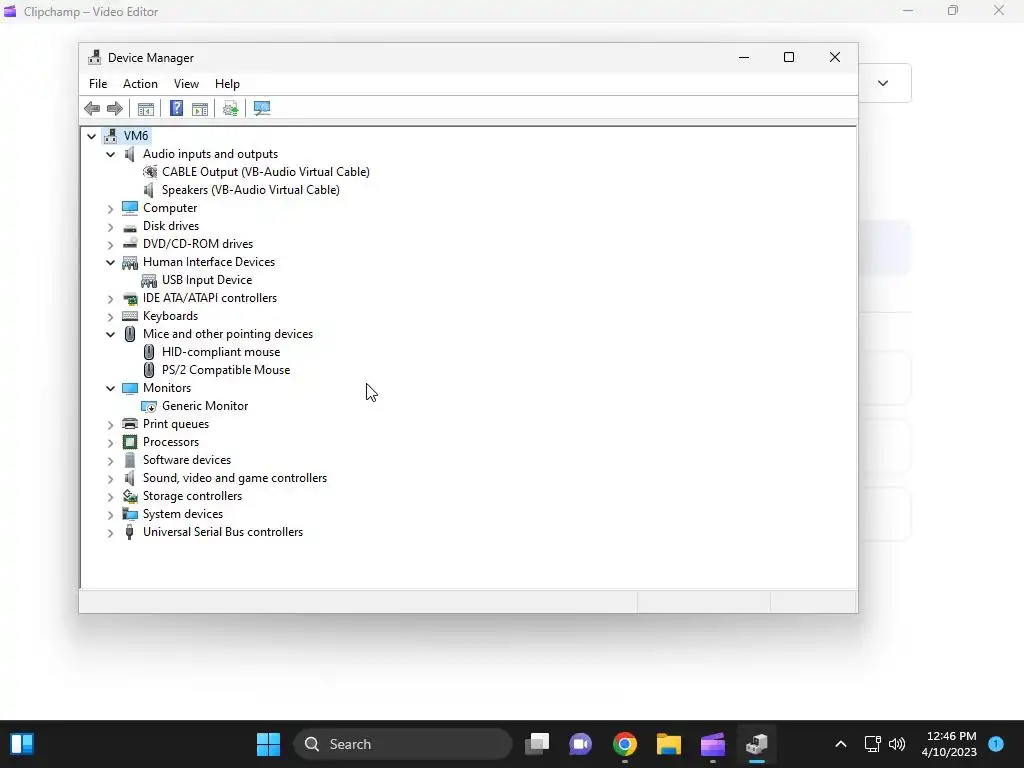Show hidden system tray icons chevron

[841, 744]
